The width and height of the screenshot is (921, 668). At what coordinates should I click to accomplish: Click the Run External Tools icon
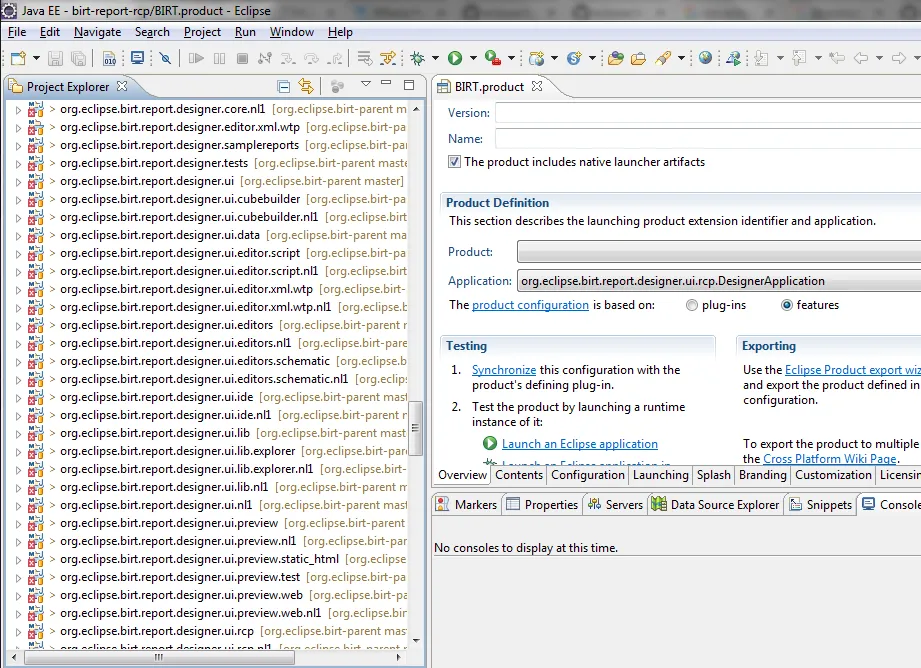[493, 58]
